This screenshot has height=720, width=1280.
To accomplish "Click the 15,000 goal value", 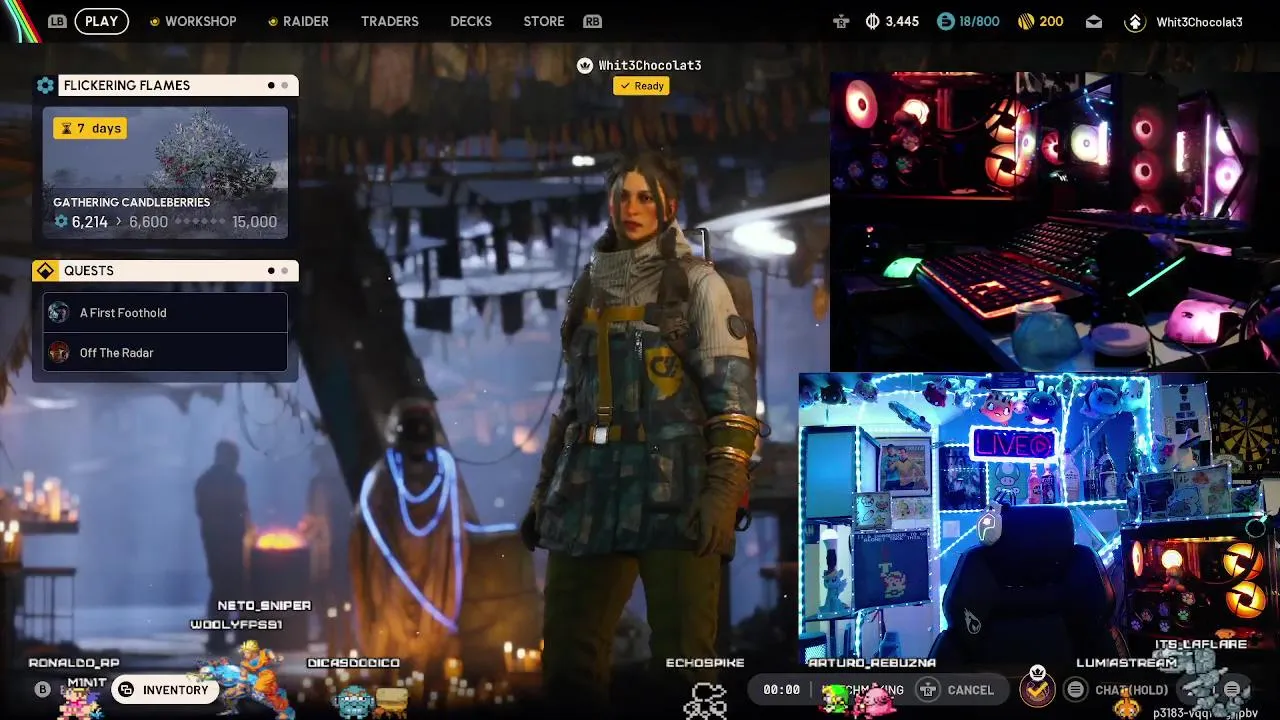I will pyautogui.click(x=254, y=222).
